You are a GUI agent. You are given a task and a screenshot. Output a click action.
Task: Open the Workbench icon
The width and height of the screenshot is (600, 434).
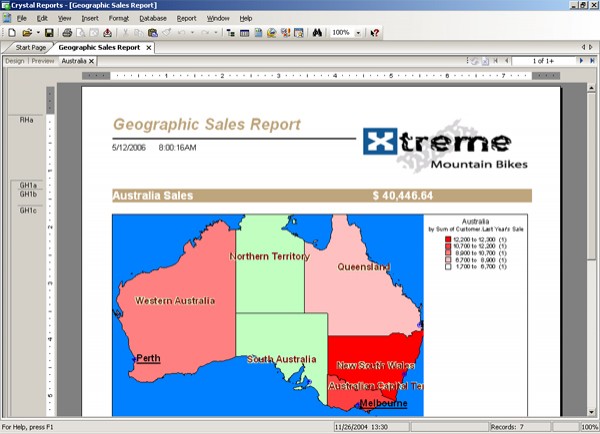298,33
